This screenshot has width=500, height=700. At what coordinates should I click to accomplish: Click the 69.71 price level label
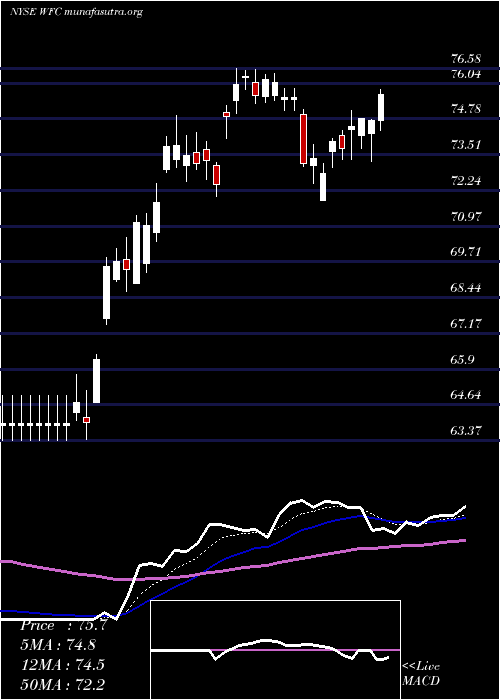tap(466, 252)
